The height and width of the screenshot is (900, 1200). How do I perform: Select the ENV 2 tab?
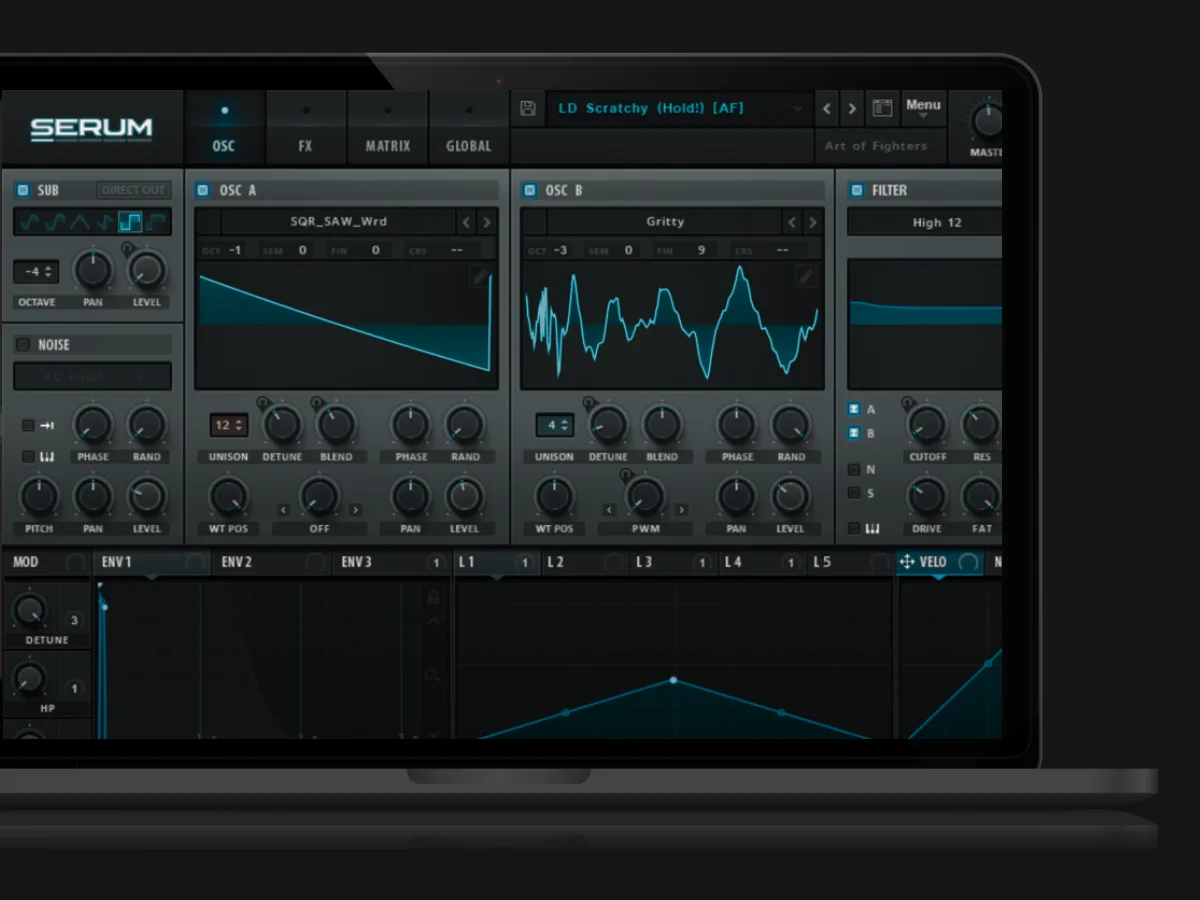click(271, 562)
